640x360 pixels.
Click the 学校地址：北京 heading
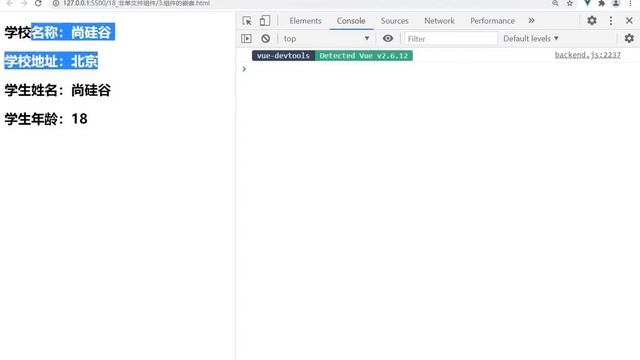[51, 61]
